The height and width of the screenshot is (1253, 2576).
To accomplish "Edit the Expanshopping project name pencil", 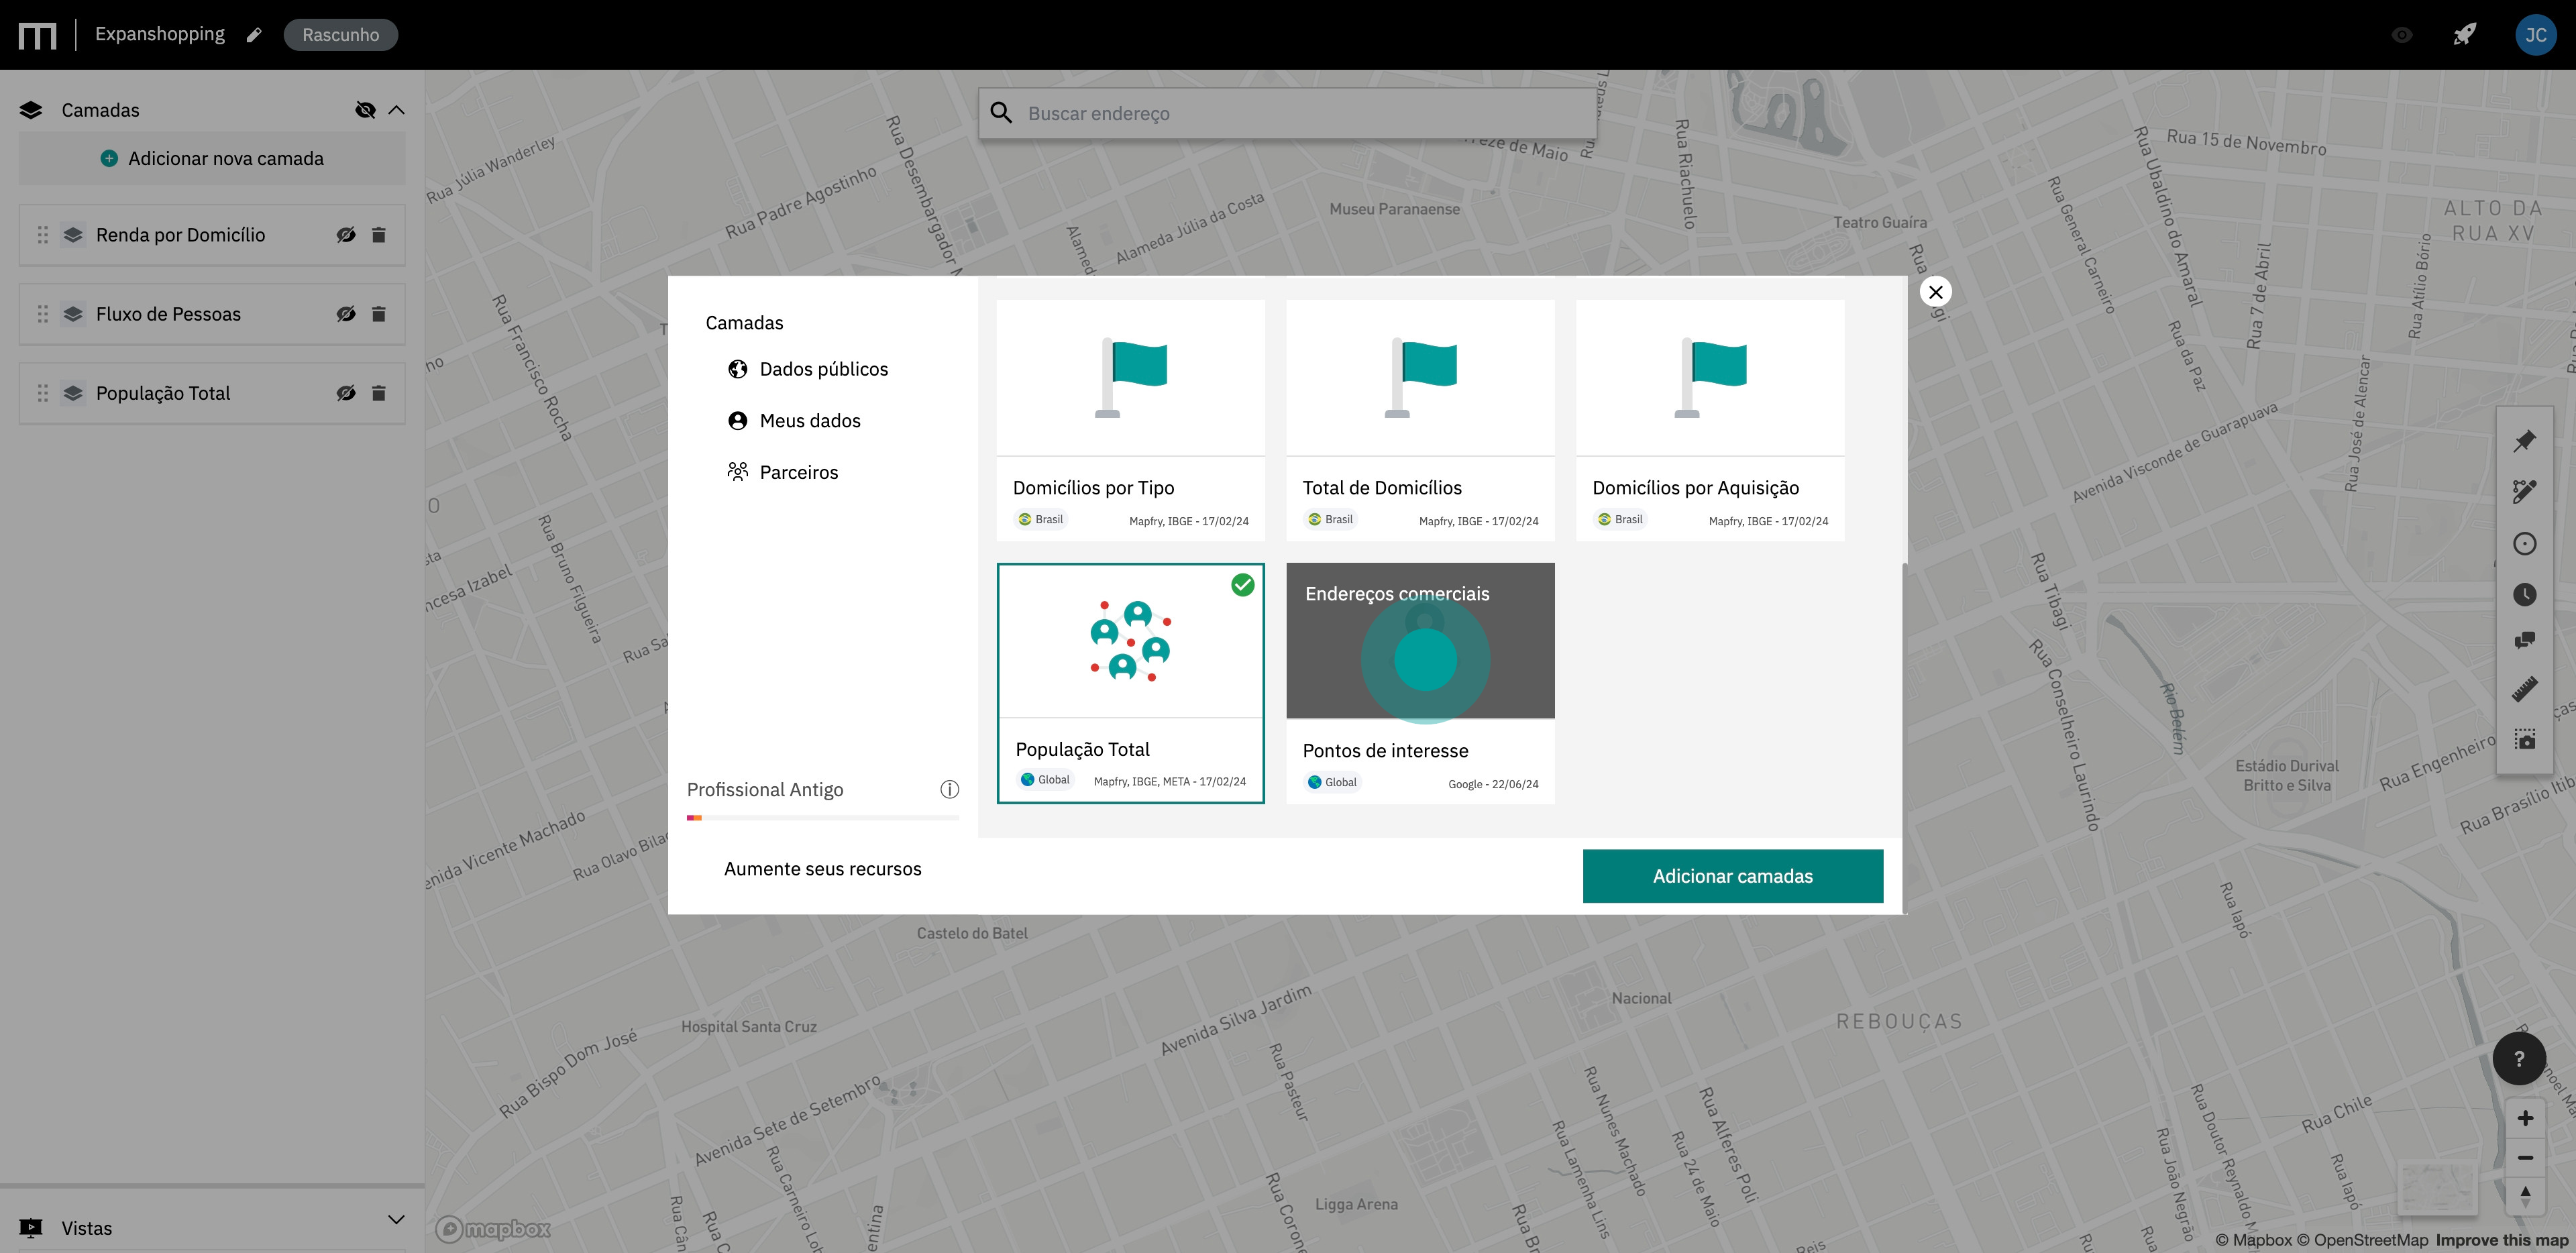I will [254, 35].
